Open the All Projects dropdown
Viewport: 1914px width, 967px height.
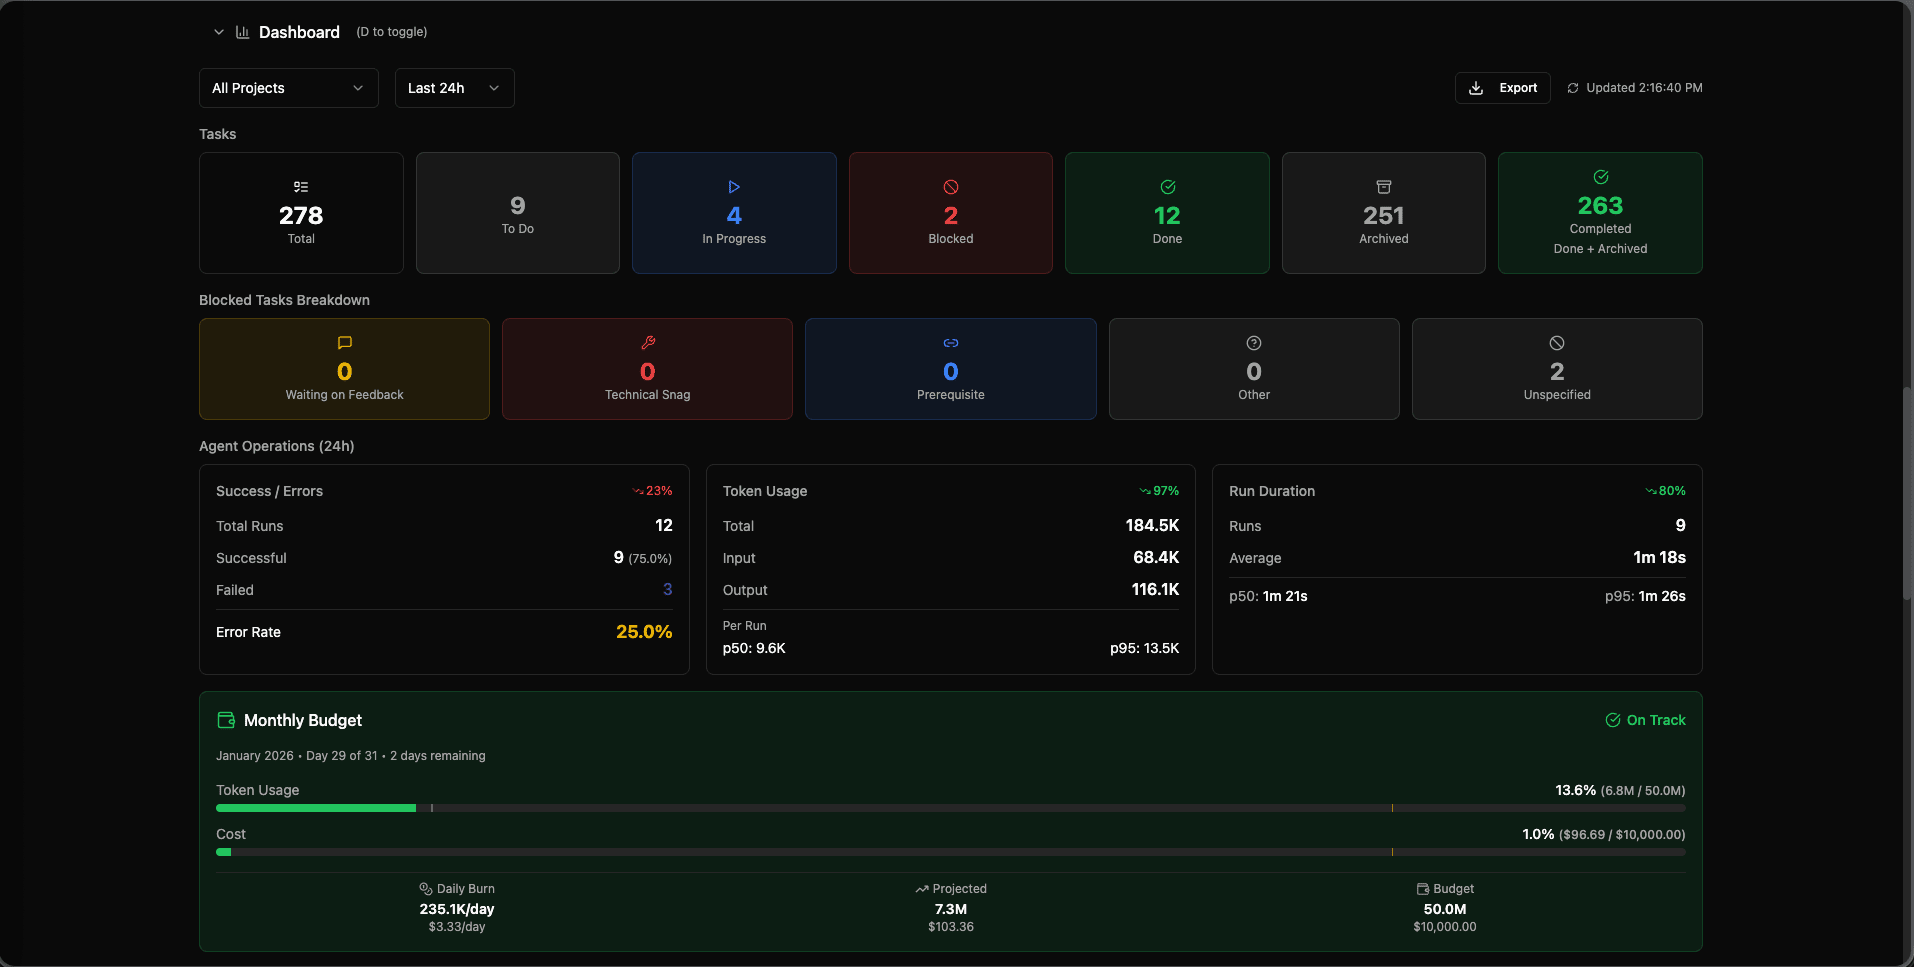[x=288, y=88]
